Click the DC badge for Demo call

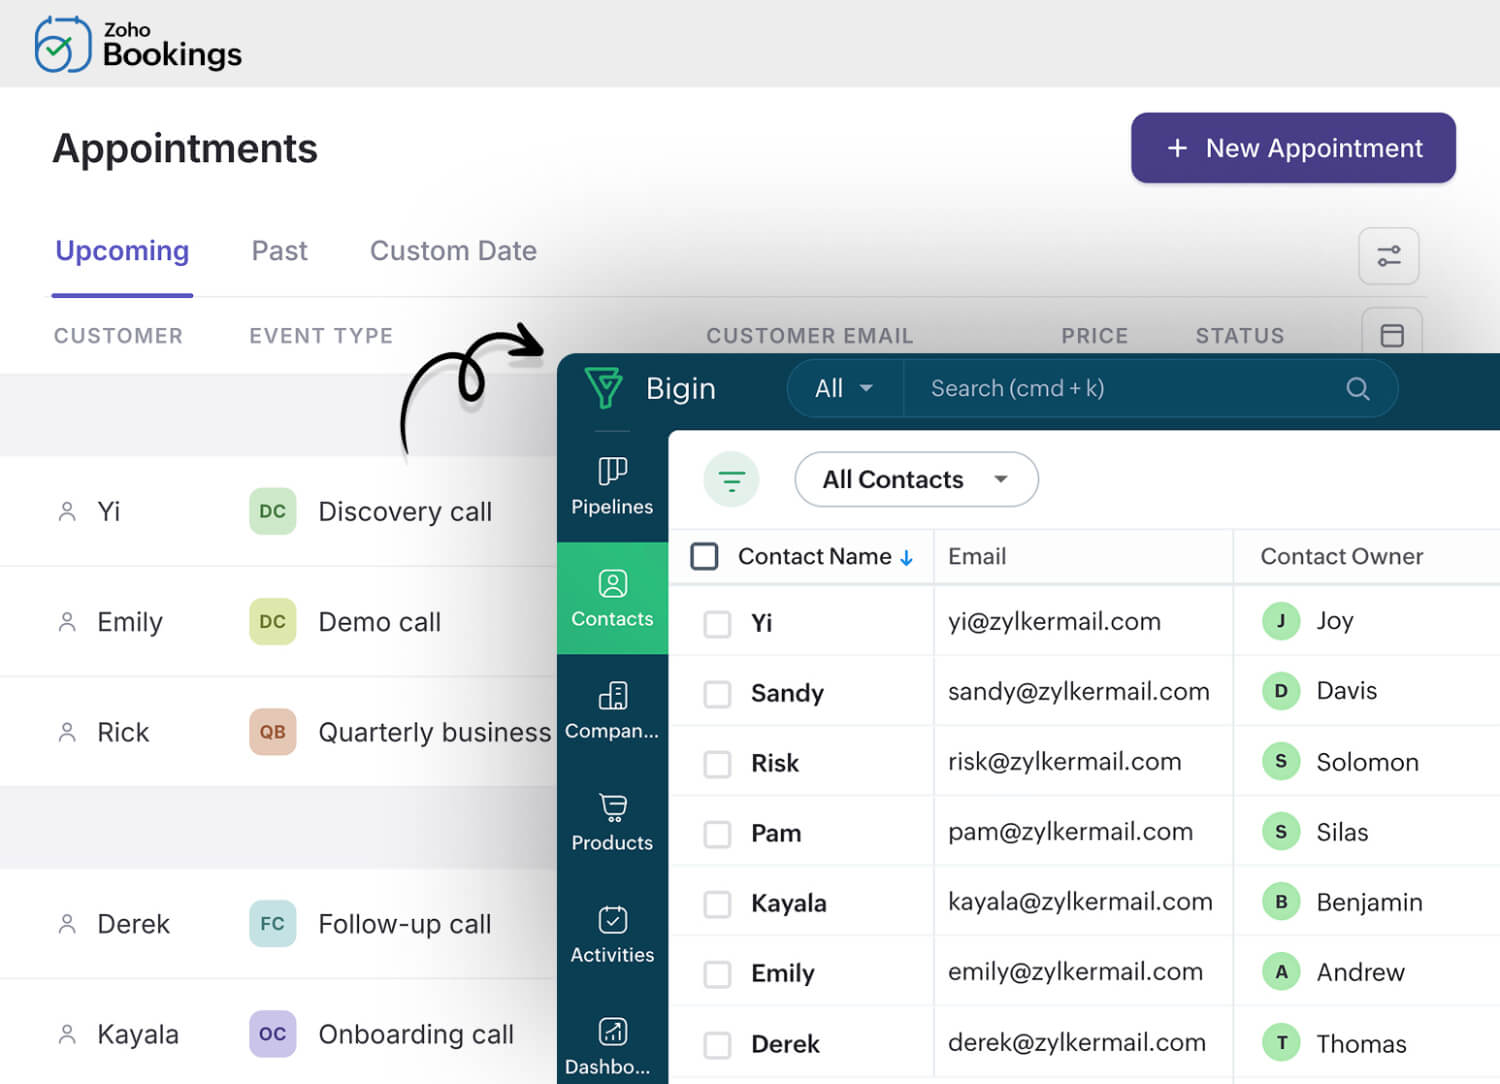[272, 621]
